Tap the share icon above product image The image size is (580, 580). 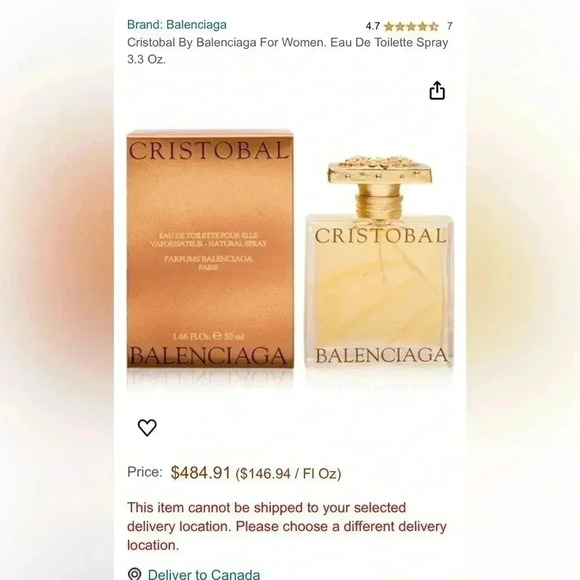[x=437, y=91]
